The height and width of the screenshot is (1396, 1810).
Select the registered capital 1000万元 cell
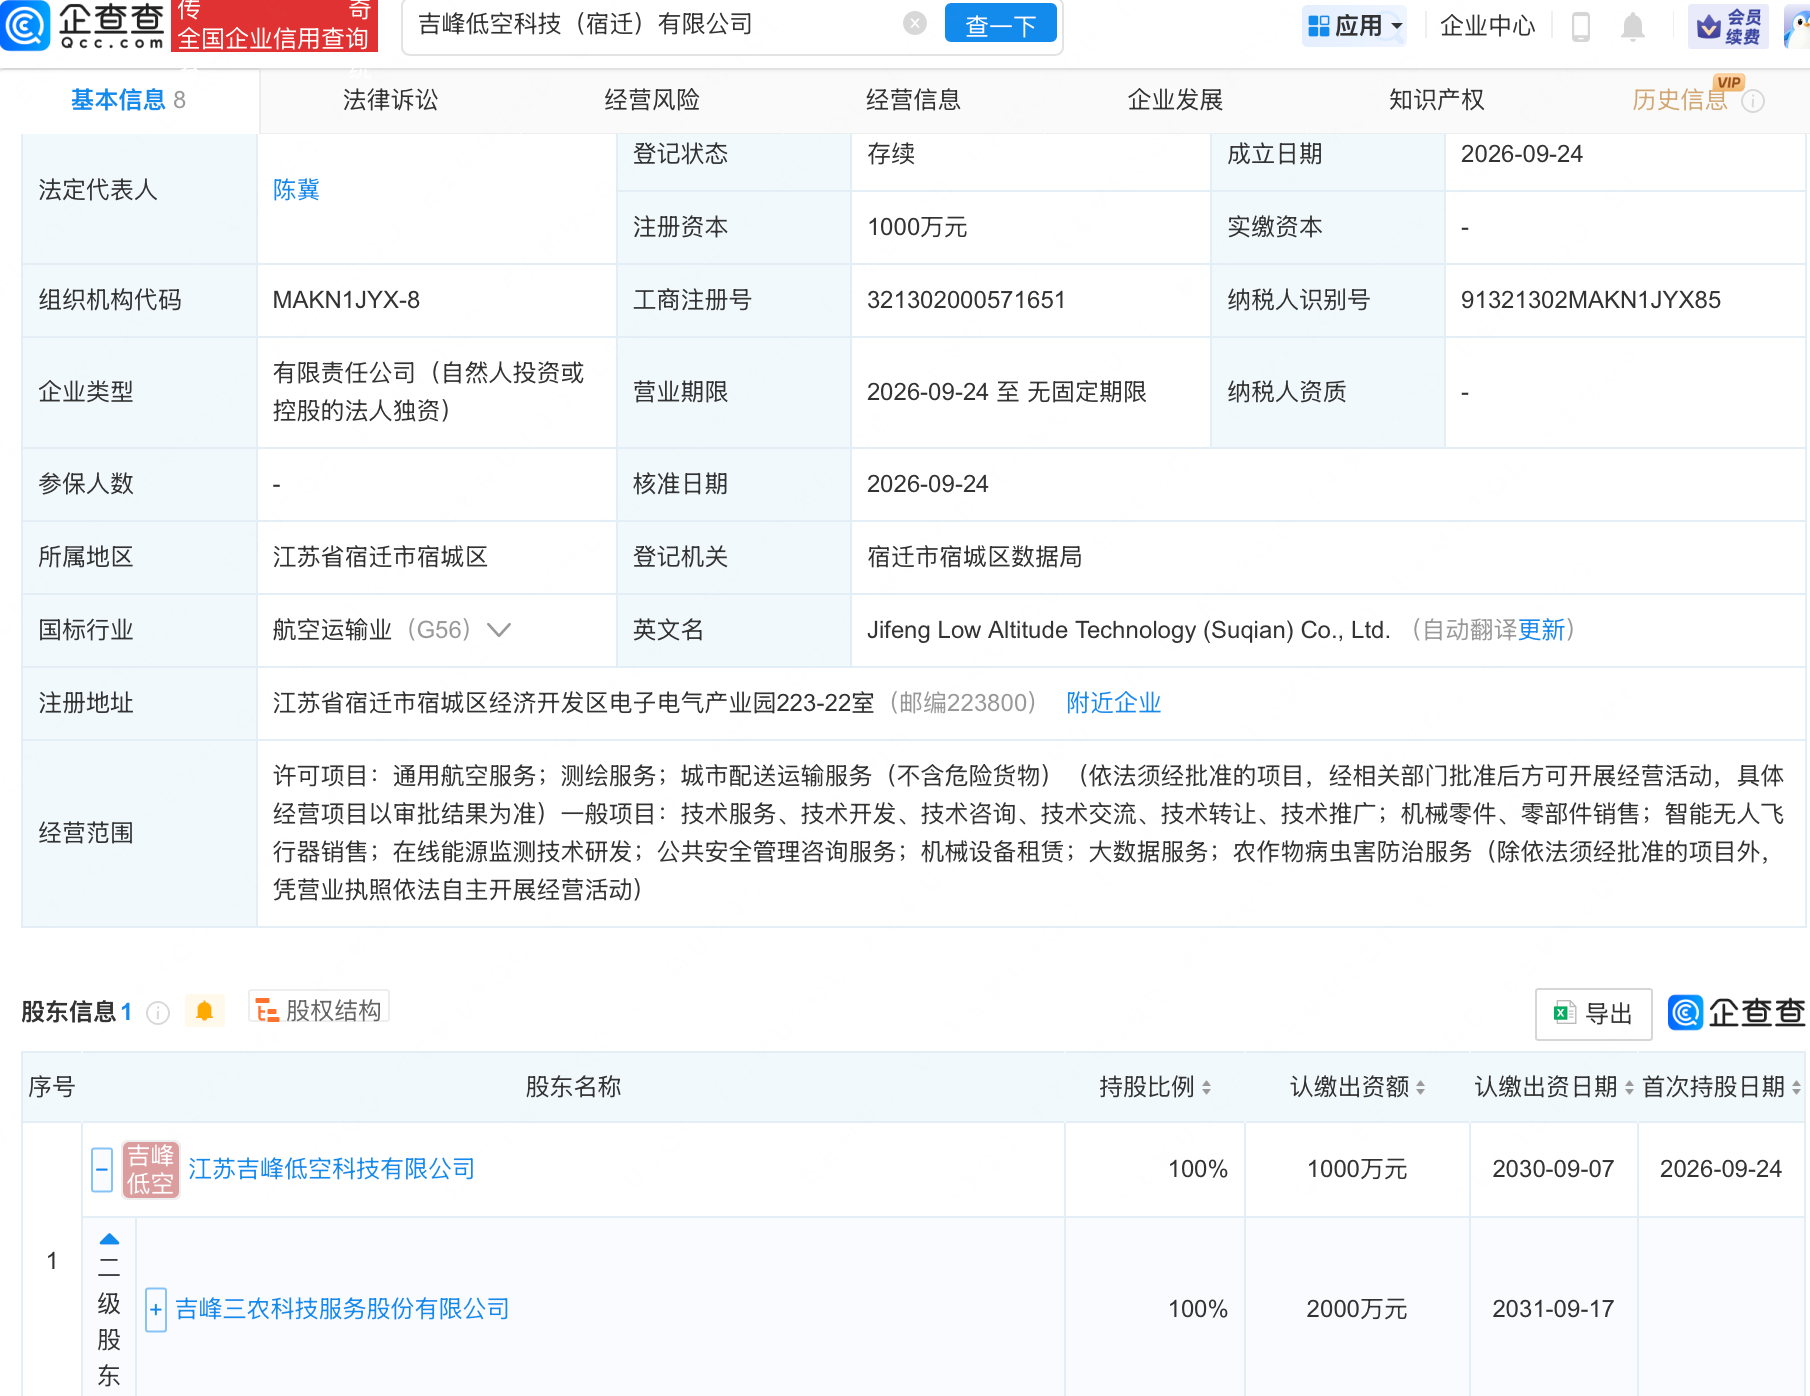(x=917, y=228)
